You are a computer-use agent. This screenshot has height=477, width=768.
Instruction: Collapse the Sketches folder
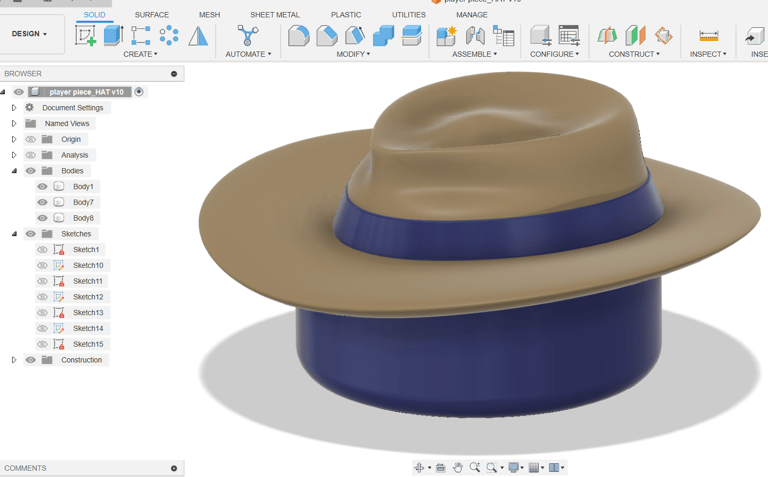14,234
